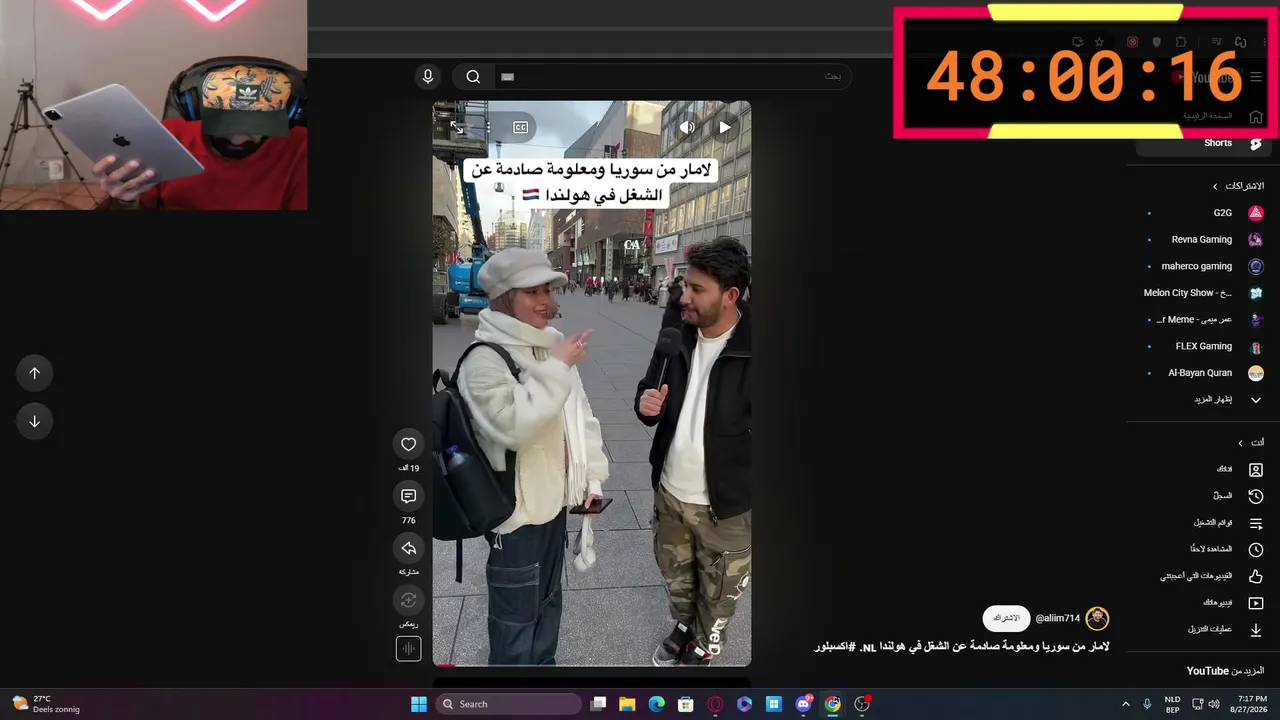Open the sound waveform button
This screenshot has height=720, width=1280.
pos(408,649)
